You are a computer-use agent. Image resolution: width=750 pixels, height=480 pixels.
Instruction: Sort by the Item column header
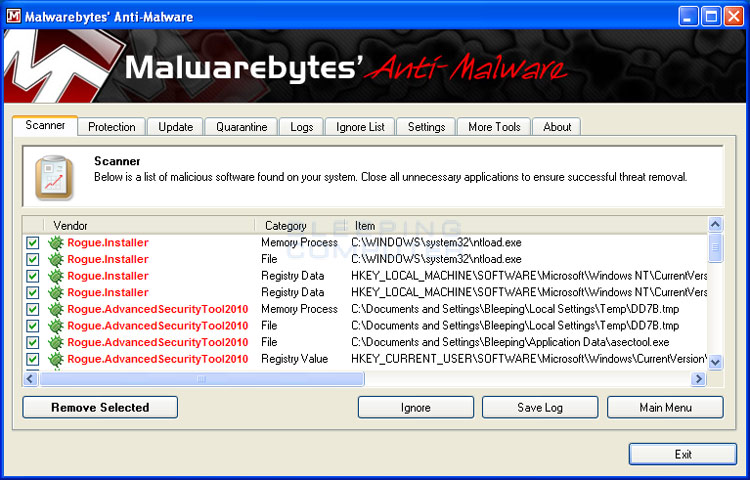(526, 226)
